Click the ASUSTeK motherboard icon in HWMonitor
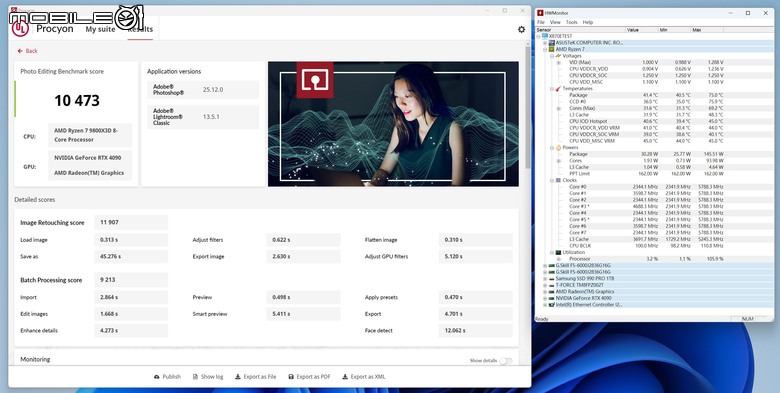This screenshot has width=780, height=393. [x=552, y=43]
